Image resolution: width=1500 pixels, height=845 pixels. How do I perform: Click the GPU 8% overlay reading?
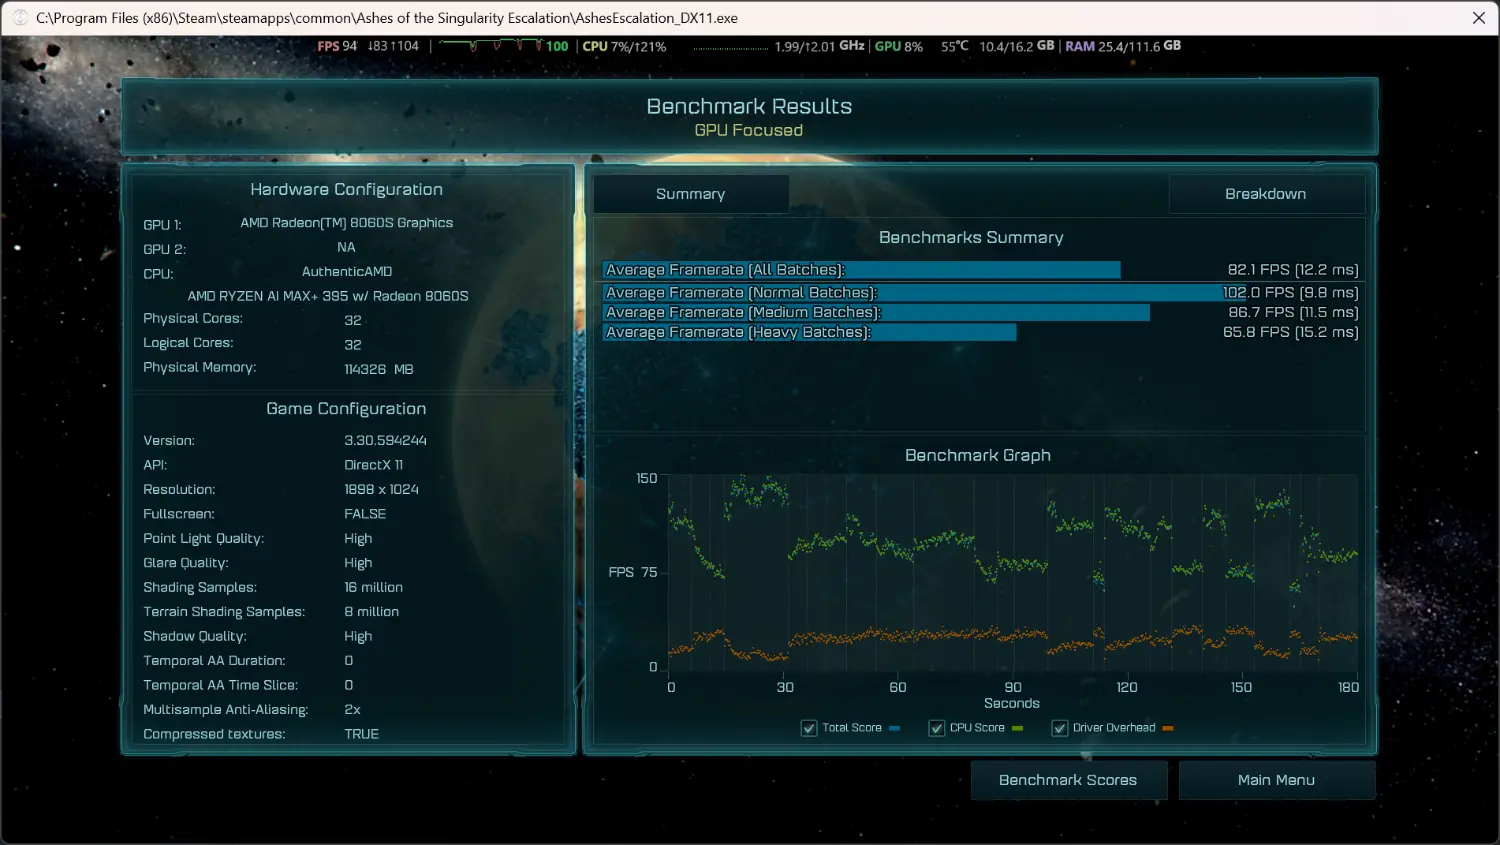(899, 46)
